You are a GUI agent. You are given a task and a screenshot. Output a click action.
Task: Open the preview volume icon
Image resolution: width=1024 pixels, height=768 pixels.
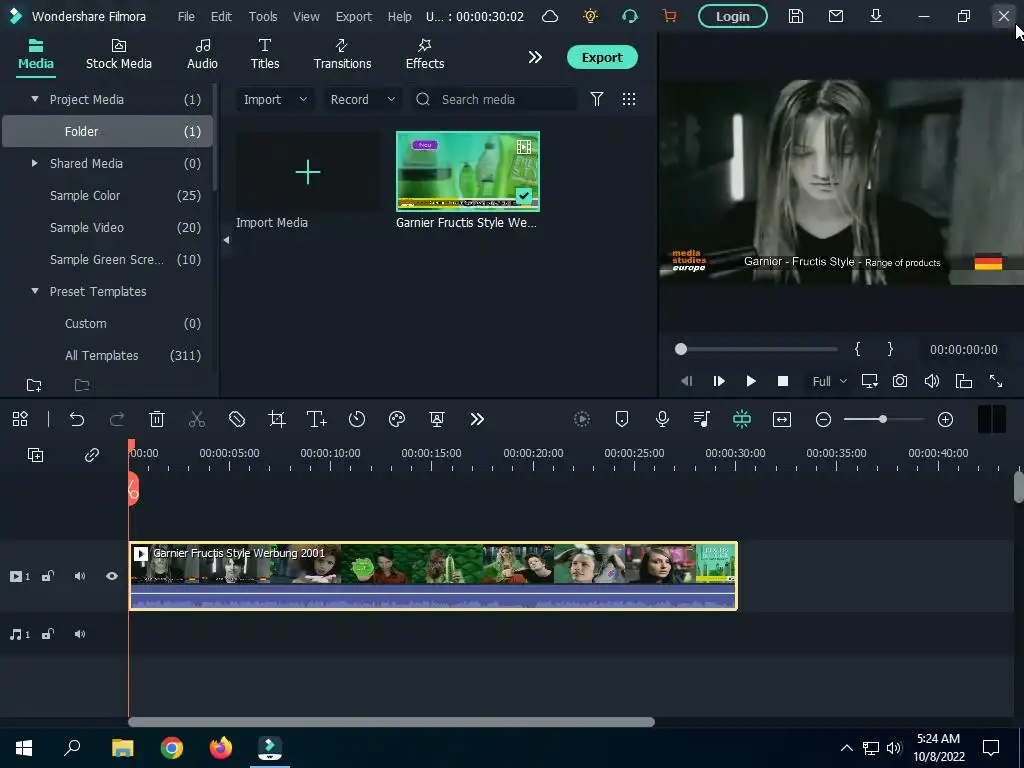pos(932,381)
